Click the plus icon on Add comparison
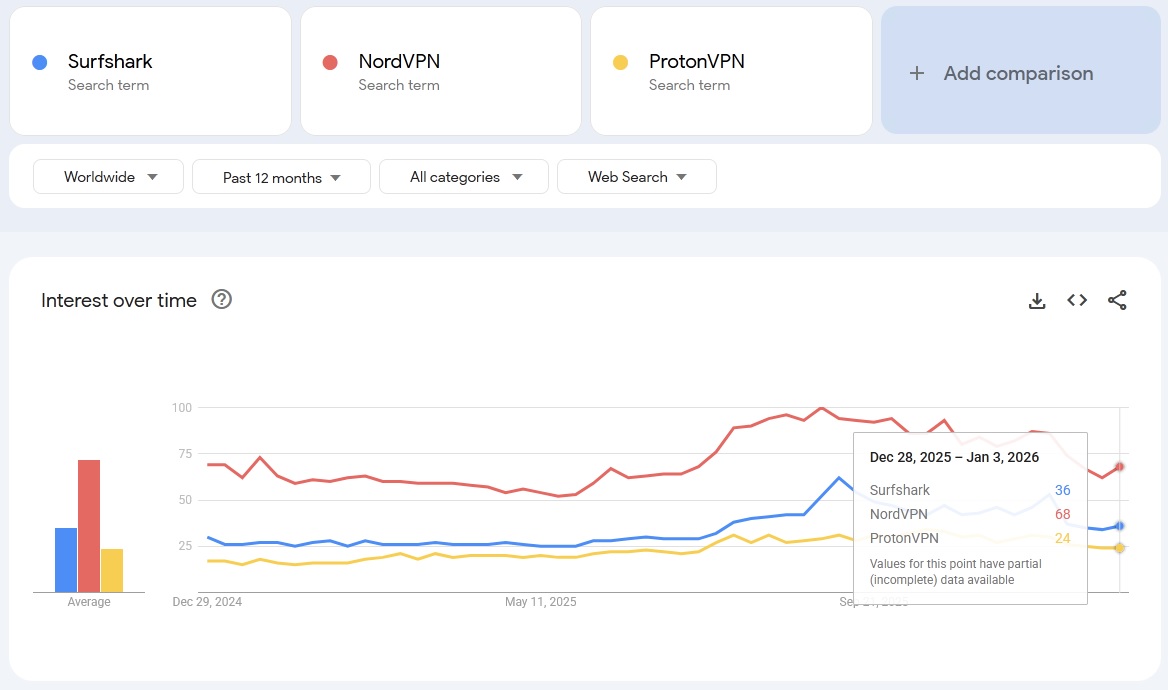Viewport: 1168px width, 690px height. [x=916, y=73]
